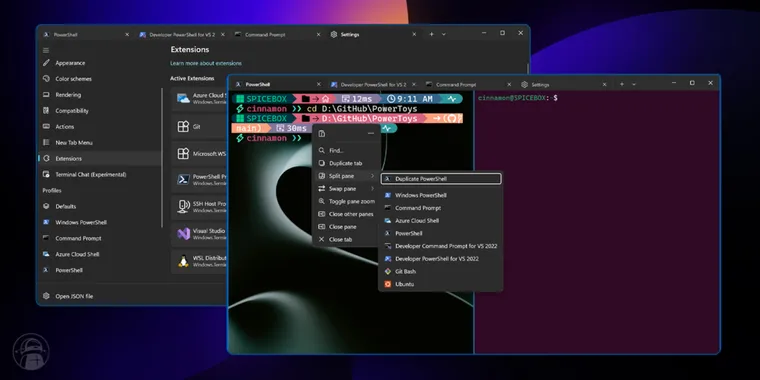This screenshot has width=760, height=380.
Task: Select Close pane in context menu
Action: click(x=346, y=227)
